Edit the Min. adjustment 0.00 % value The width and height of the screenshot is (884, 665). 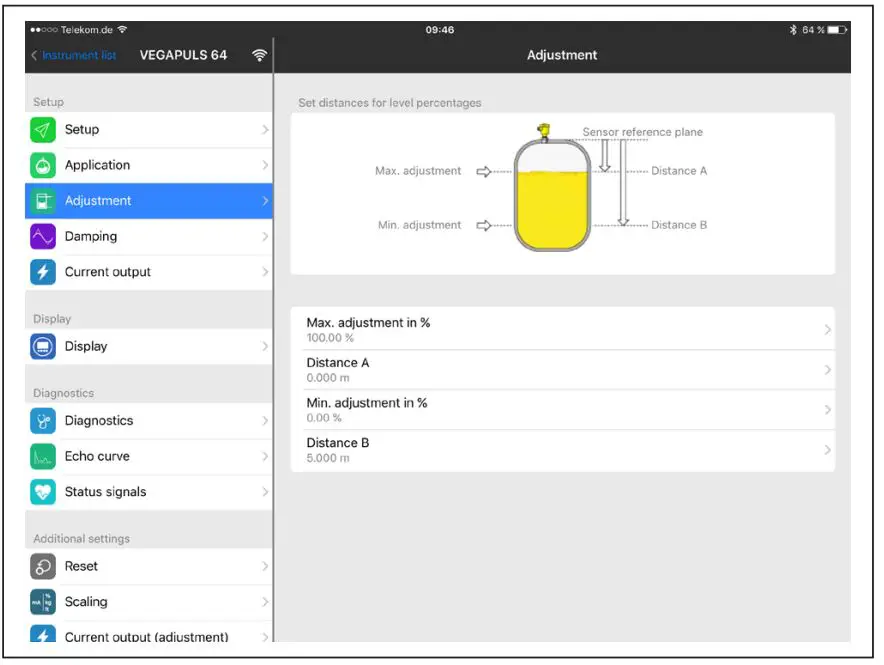[324, 418]
